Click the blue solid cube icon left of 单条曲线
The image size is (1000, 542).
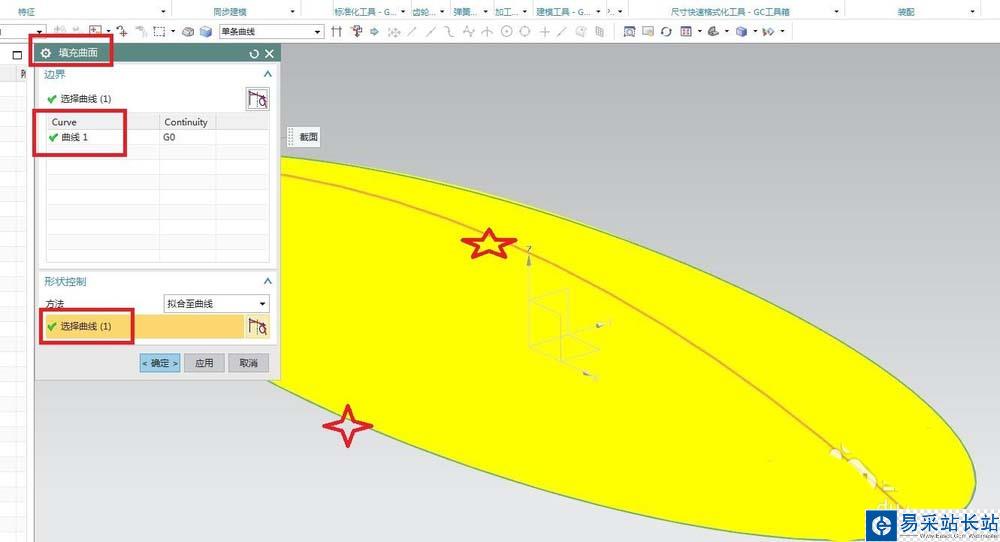pyautogui.click(x=205, y=31)
